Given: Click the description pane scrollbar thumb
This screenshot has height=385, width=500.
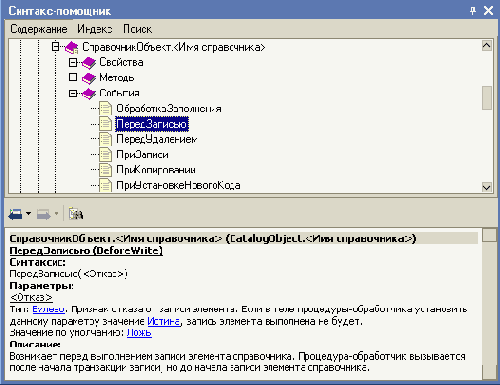Looking at the screenshot, I should coord(490,235).
